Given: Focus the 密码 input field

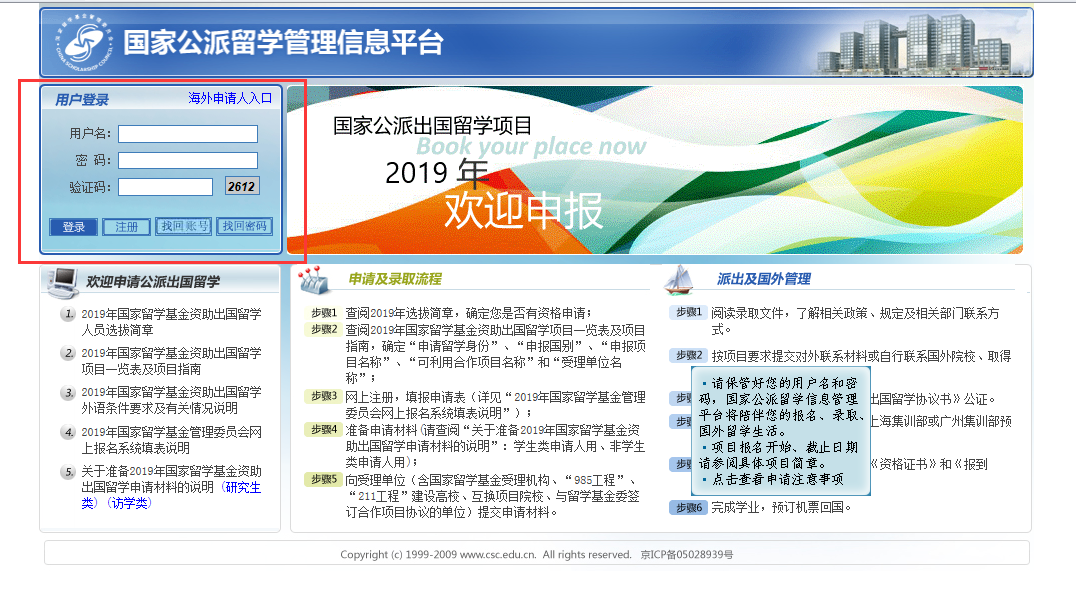Looking at the screenshot, I should click(x=188, y=160).
